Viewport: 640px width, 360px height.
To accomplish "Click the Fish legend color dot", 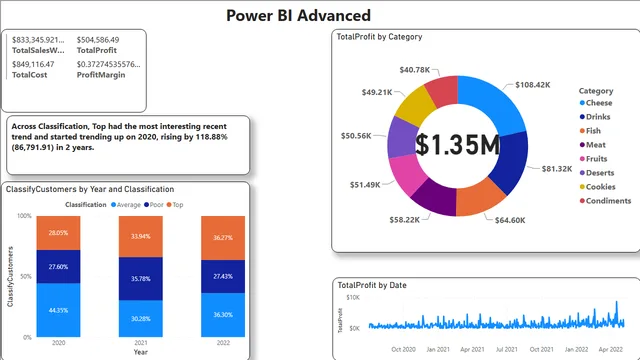I will click(x=582, y=131).
